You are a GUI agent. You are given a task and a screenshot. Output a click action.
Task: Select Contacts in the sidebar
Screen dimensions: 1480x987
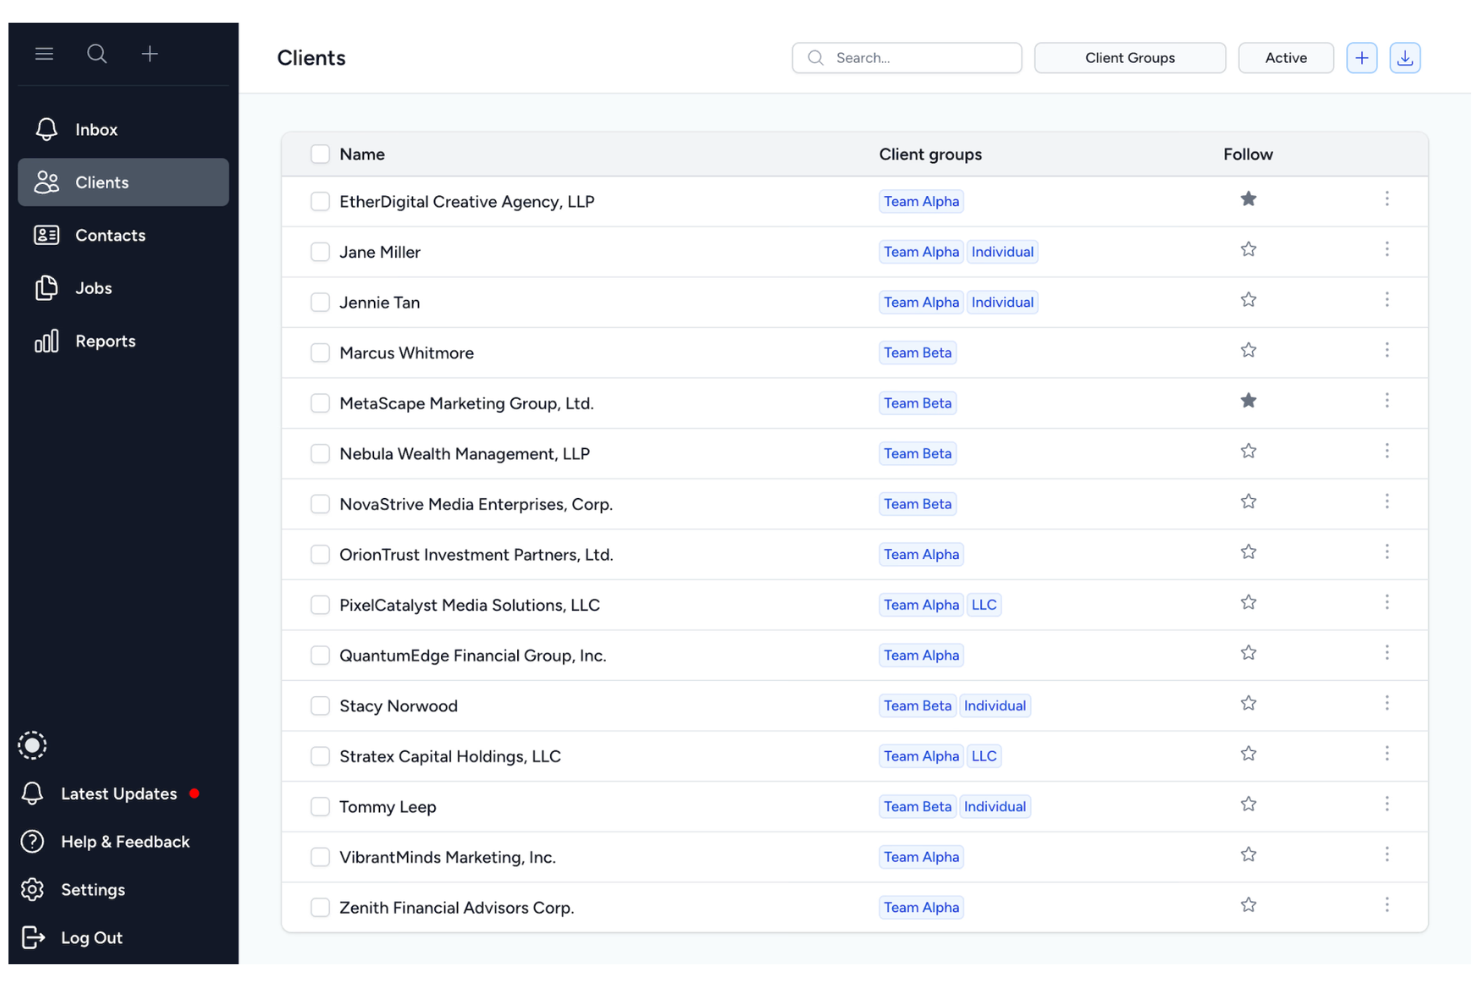(x=110, y=235)
